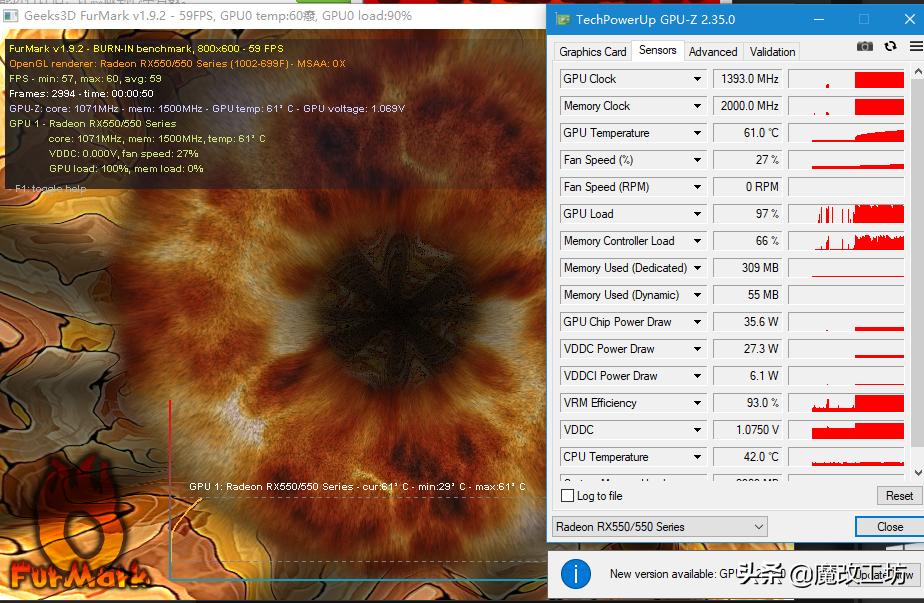Expand the GPU Clock sensor dropdown
The height and width of the screenshot is (603, 924).
pos(697,79)
